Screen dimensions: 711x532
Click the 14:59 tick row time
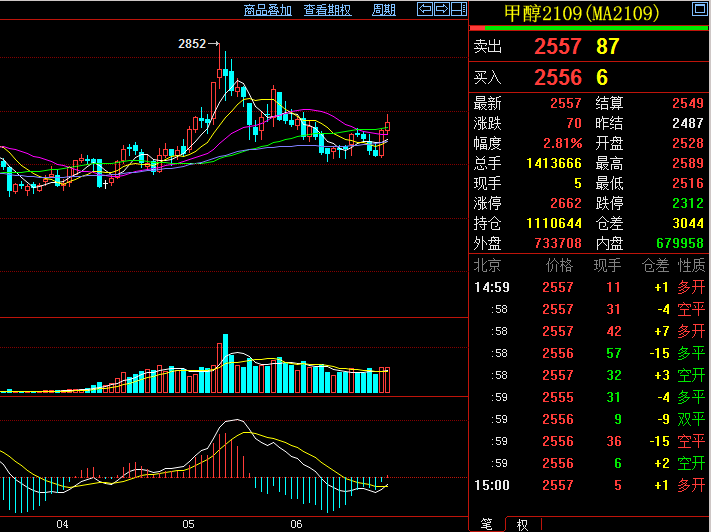click(x=492, y=288)
